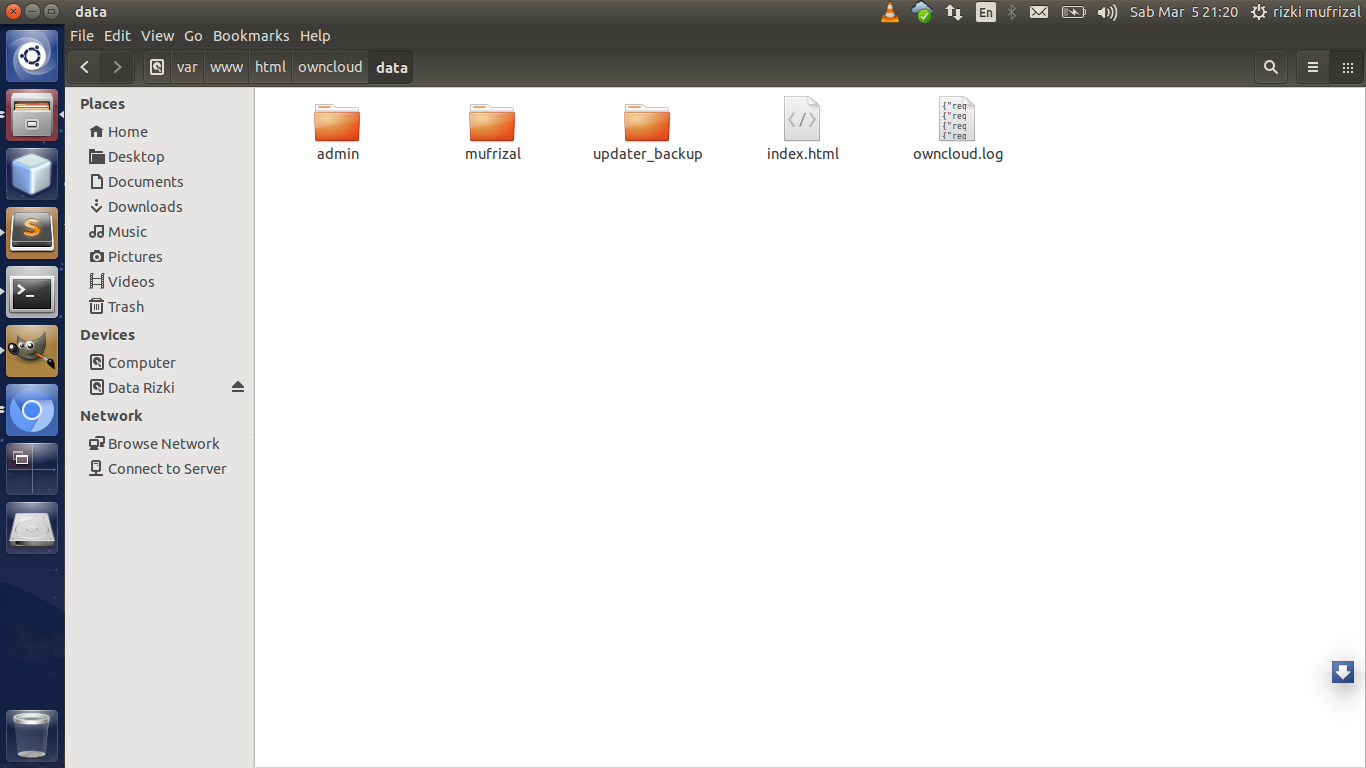This screenshot has width=1366, height=768.
Task: Open Sublime Text from the launcher
Action: (32, 233)
